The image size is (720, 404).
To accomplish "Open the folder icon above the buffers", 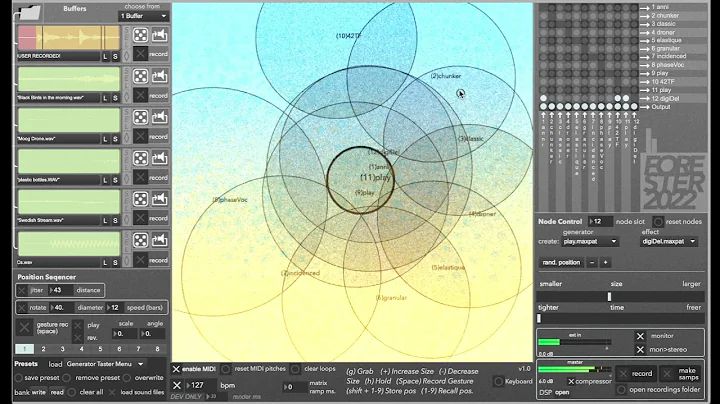I will pyautogui.click(x=29, y=12).
